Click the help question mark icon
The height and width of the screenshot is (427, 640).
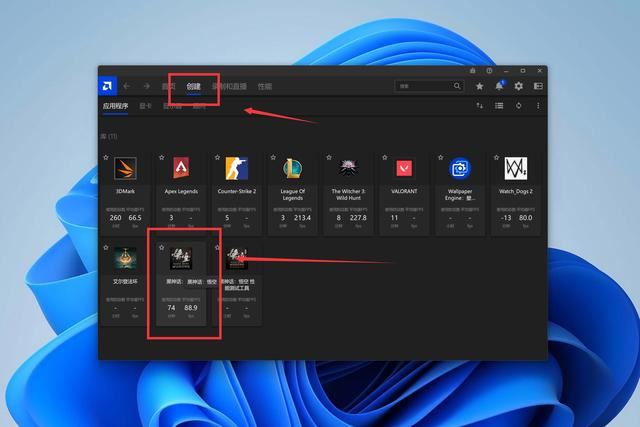click(489, 71)
